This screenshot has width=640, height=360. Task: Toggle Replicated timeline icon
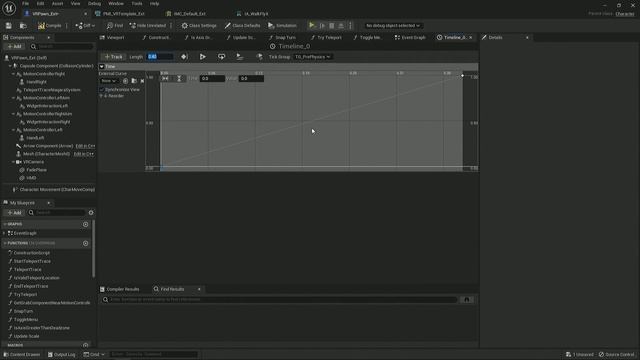click(240, 57)
